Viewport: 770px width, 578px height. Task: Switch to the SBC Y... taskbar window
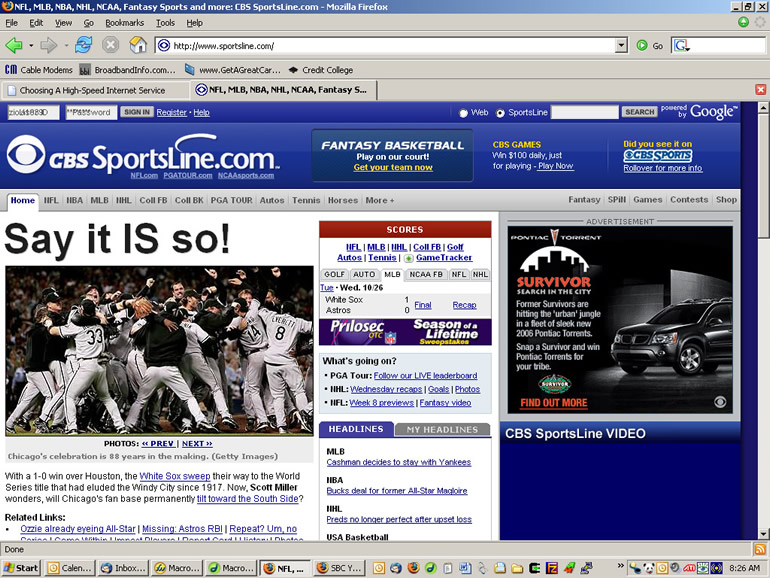pos(339,568)
